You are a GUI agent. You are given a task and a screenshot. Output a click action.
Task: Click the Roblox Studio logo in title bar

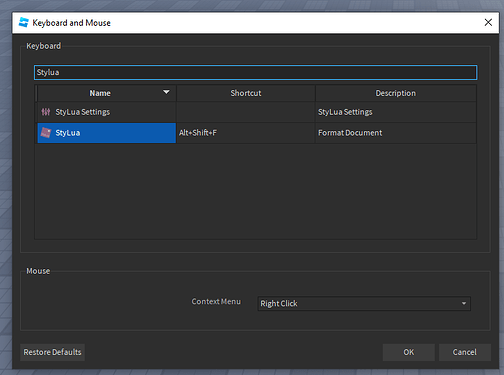[x=24, y=23]
